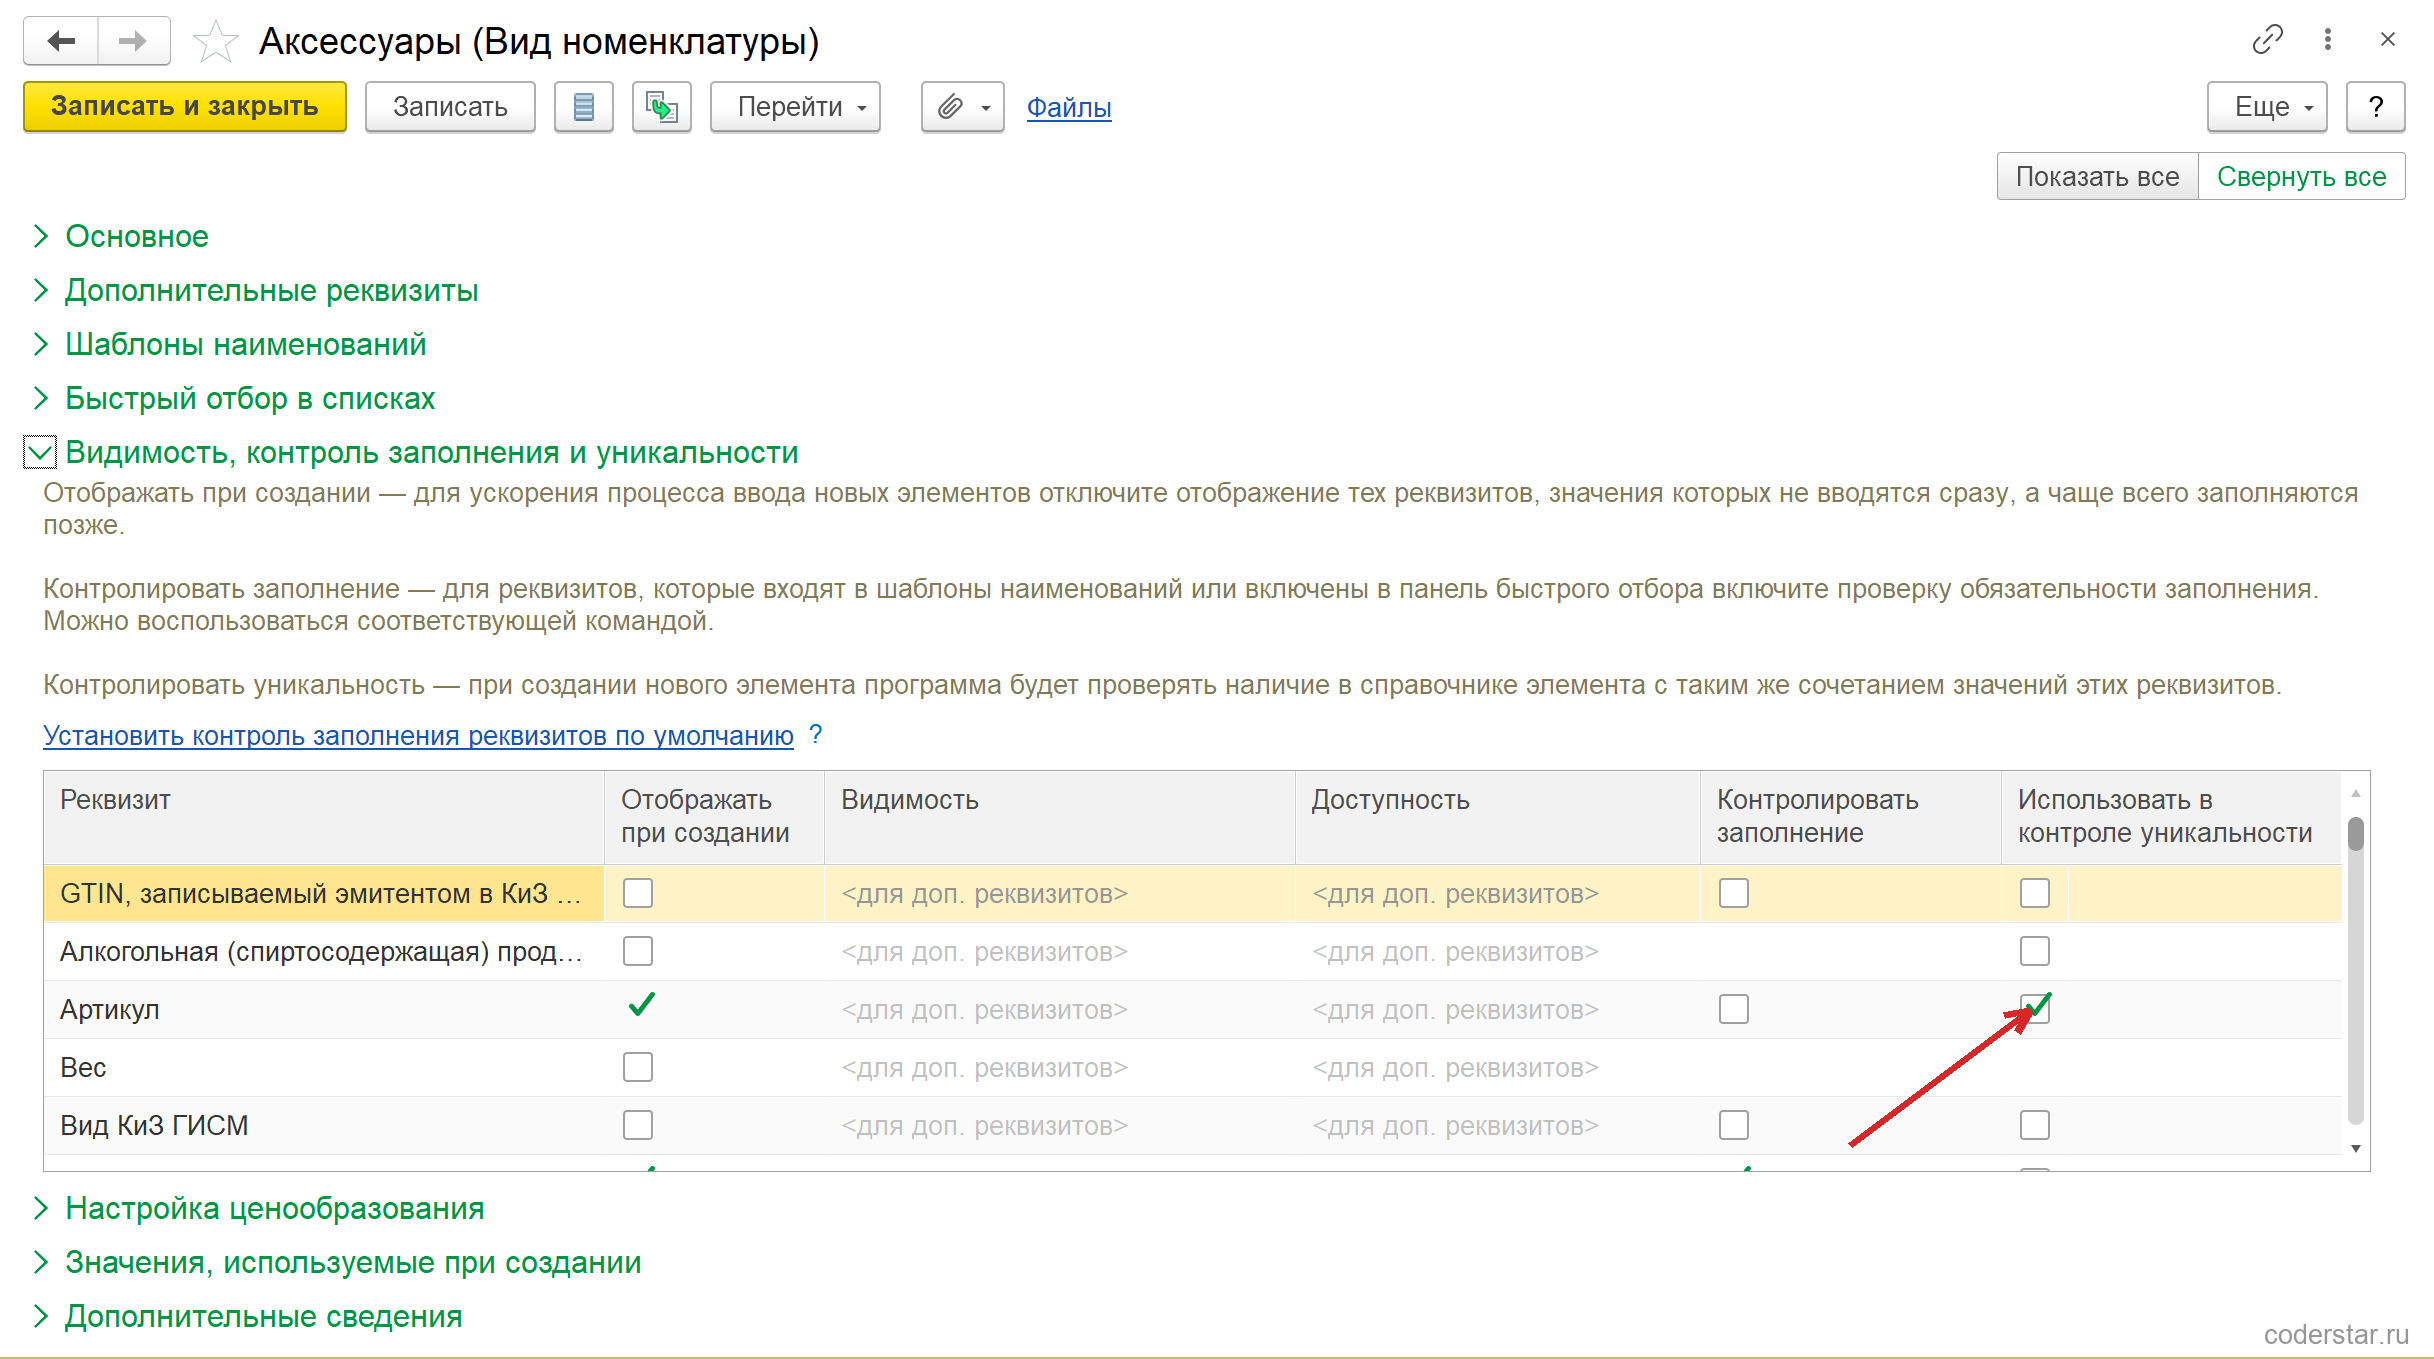Select the Вес row name
This screenshot has width=2434, height=1359.
[324, 1067]
